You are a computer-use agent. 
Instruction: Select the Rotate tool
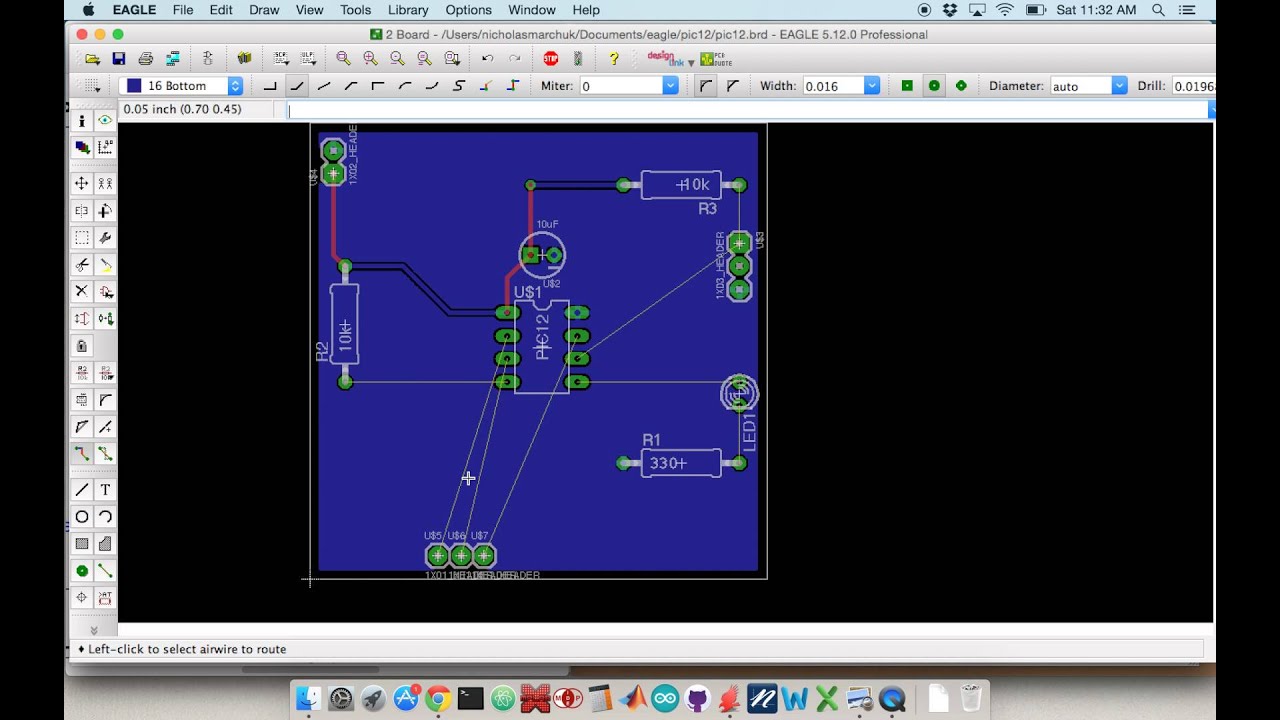[105, 211]
